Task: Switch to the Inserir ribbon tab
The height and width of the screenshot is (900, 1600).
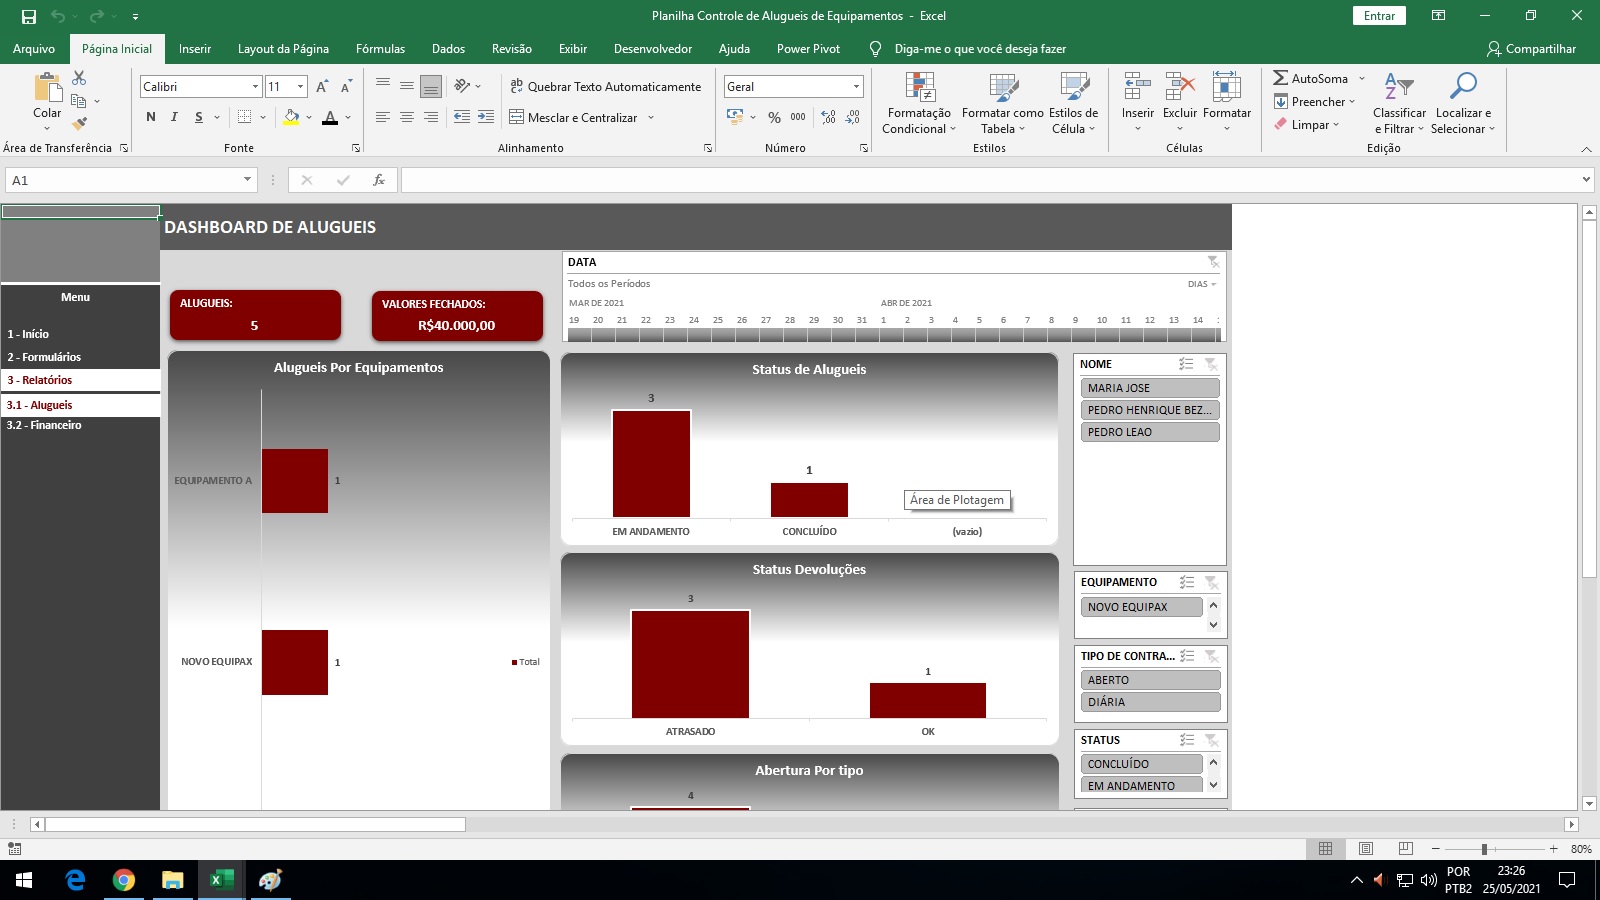Action: [195, 49]
